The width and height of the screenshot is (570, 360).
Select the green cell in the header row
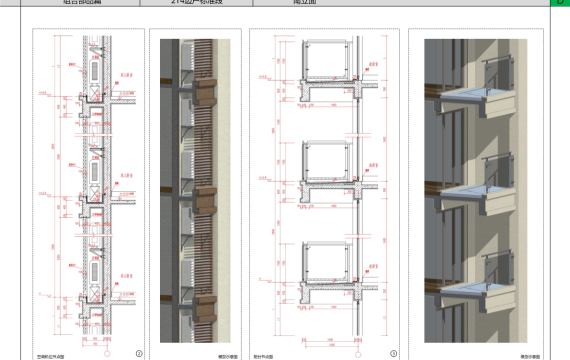point(560,3)
